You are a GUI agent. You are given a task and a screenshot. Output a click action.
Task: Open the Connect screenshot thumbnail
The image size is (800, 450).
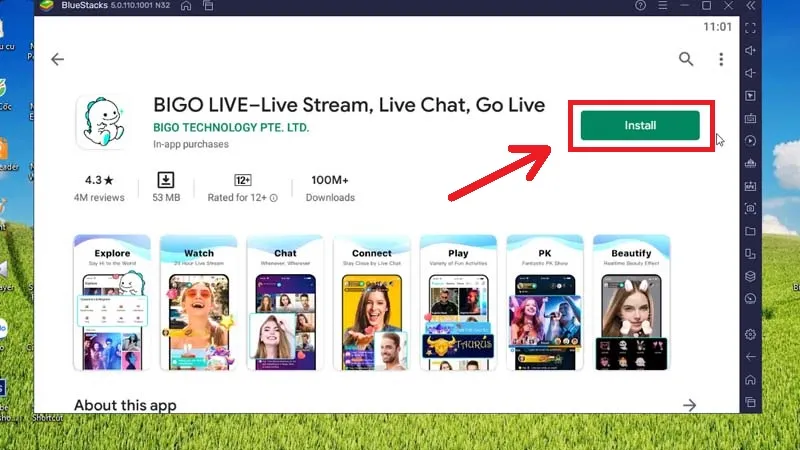[371, 303]
